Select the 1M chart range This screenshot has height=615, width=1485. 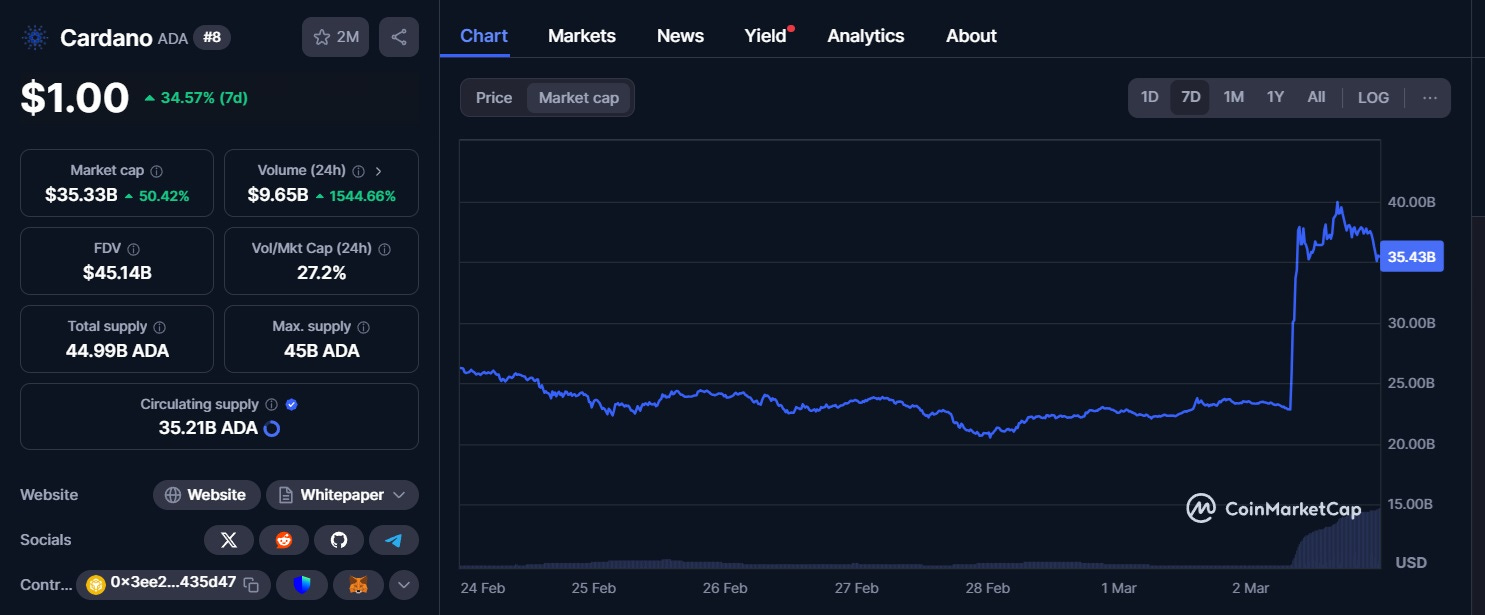point(1233,97)
